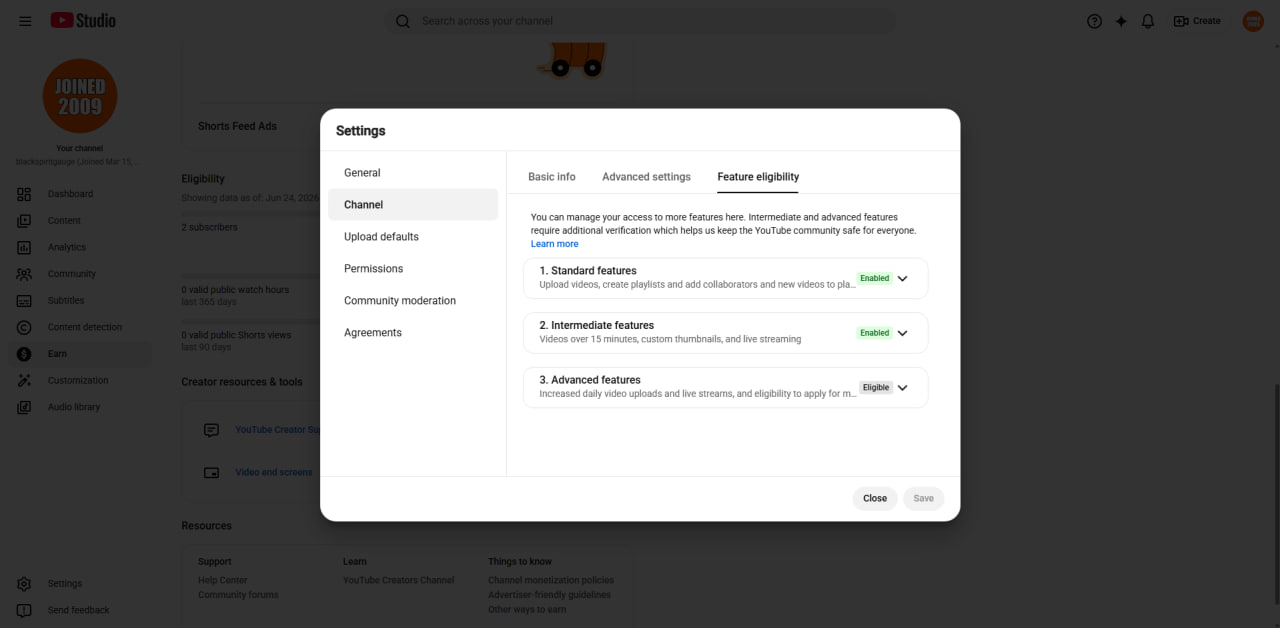The width and height of the screenshot is (1280, 628).
Task: Switch to the Advanced settings tab
Action: point(646,177)
